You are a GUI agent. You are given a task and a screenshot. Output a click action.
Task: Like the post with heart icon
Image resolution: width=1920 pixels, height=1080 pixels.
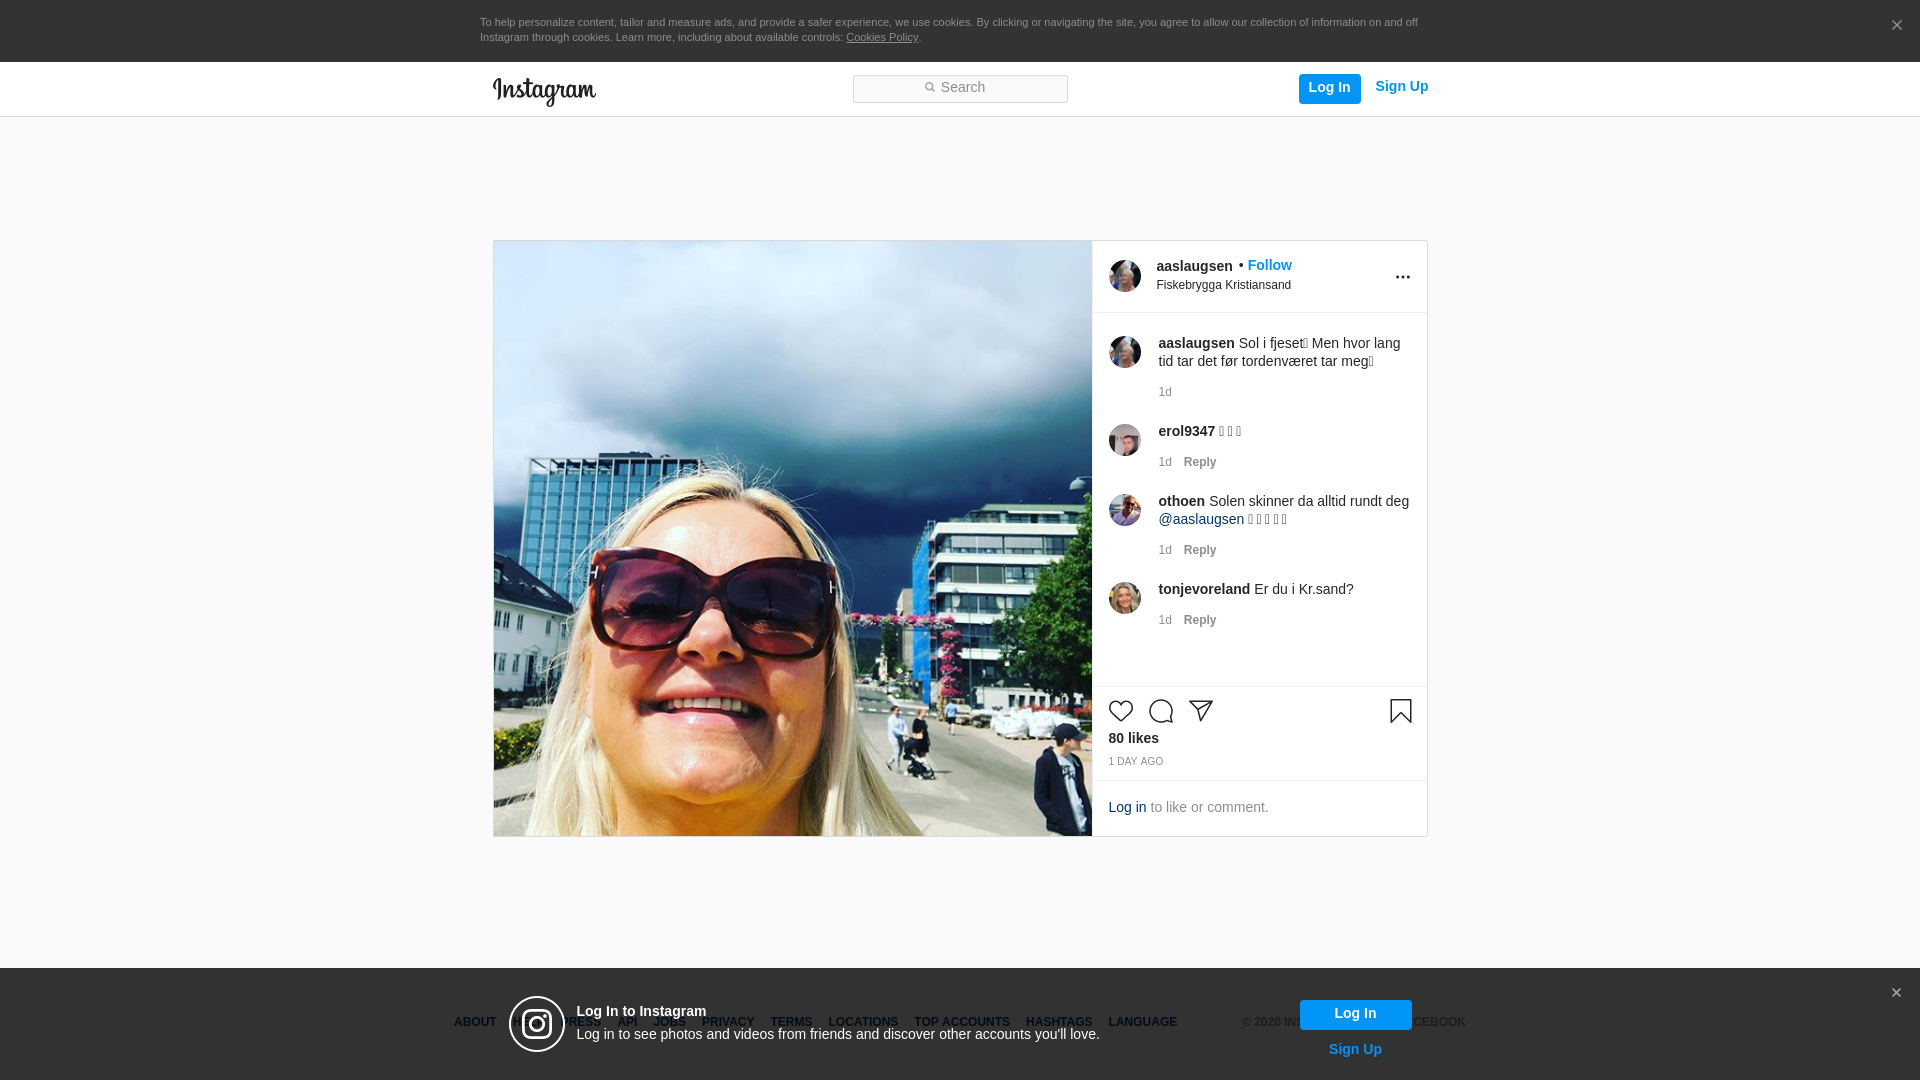1120,711
